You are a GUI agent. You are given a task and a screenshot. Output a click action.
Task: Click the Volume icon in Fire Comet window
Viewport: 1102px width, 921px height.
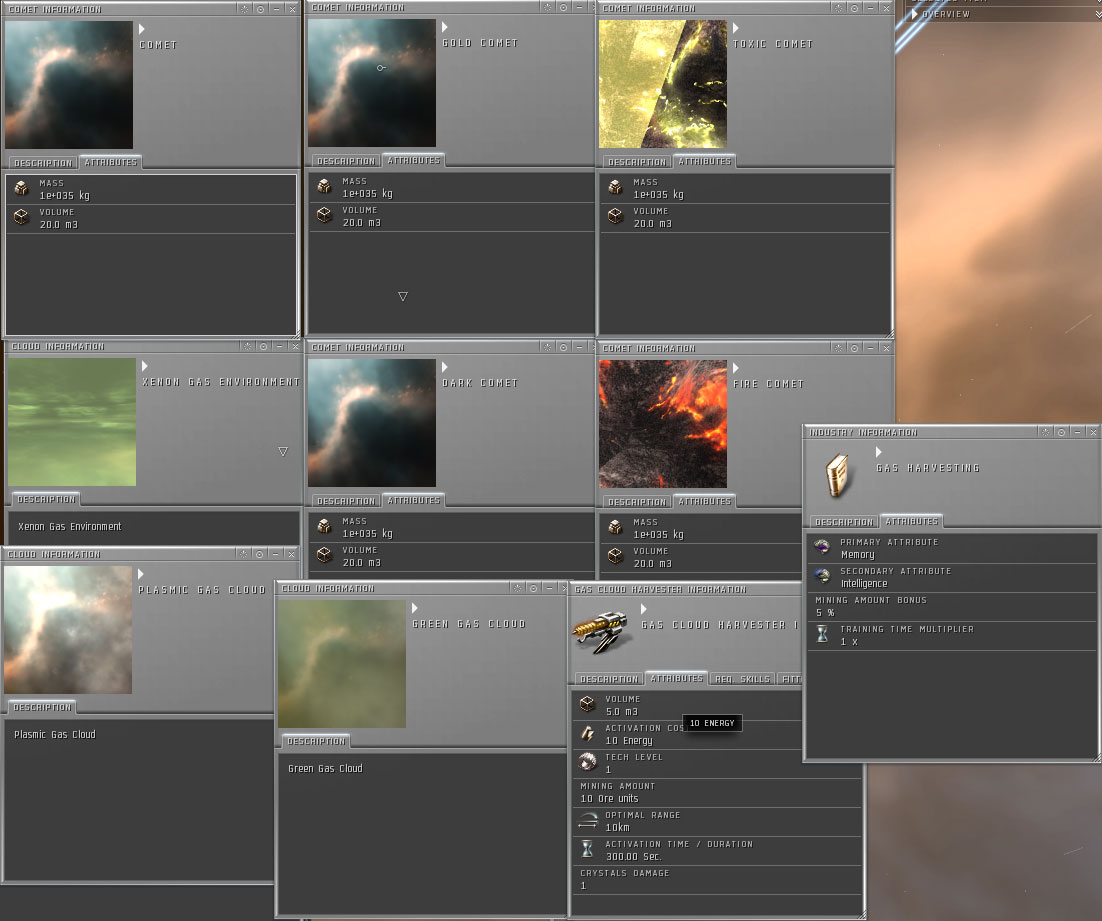[615, 556]
